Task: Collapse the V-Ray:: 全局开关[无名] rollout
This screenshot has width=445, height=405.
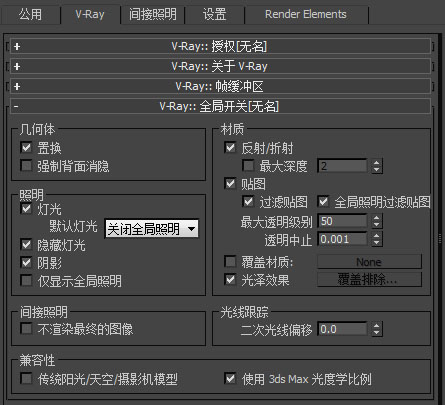Action: pos(220,106)
